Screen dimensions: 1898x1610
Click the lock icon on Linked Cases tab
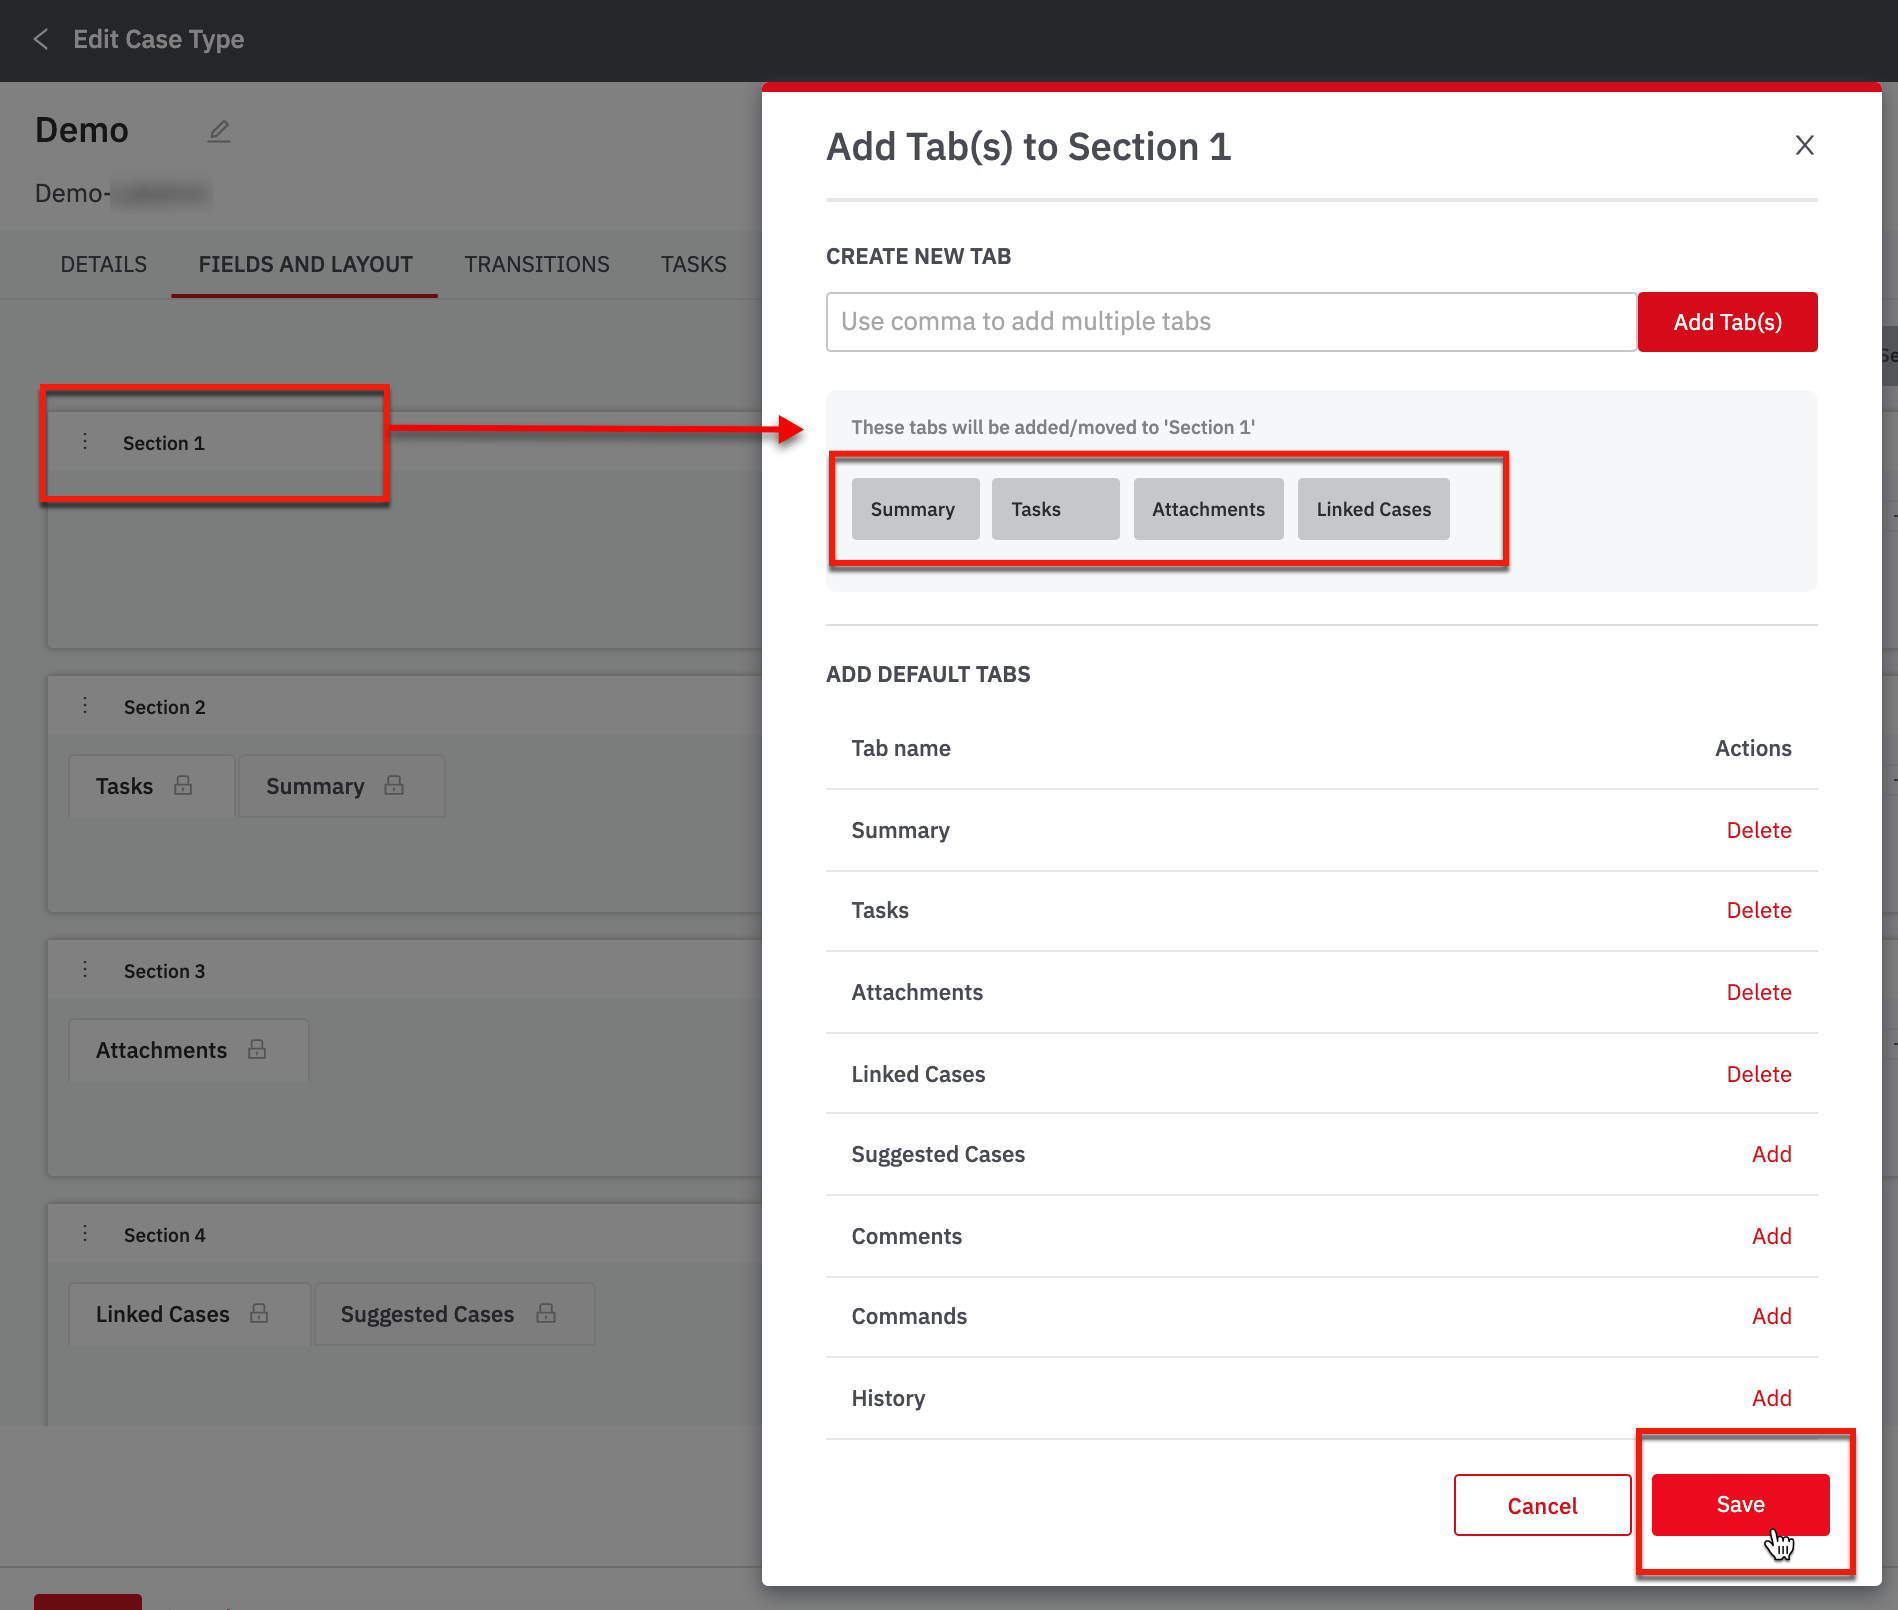tap(259, 1313)
